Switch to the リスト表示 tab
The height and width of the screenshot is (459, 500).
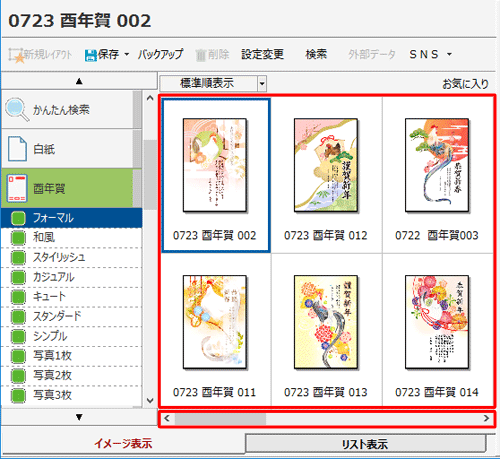pos(365,444)
